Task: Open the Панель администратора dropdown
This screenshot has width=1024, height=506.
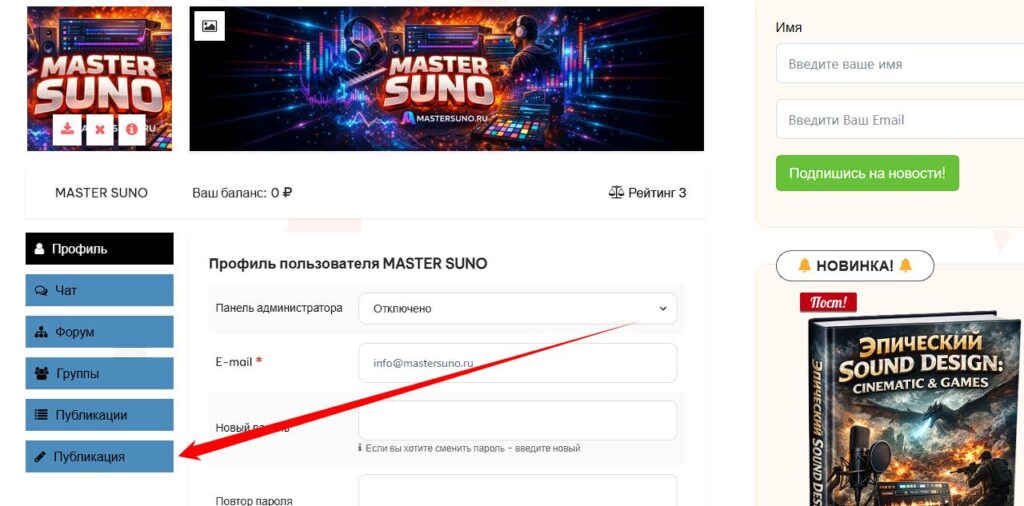Action: [x=518, y=309]
